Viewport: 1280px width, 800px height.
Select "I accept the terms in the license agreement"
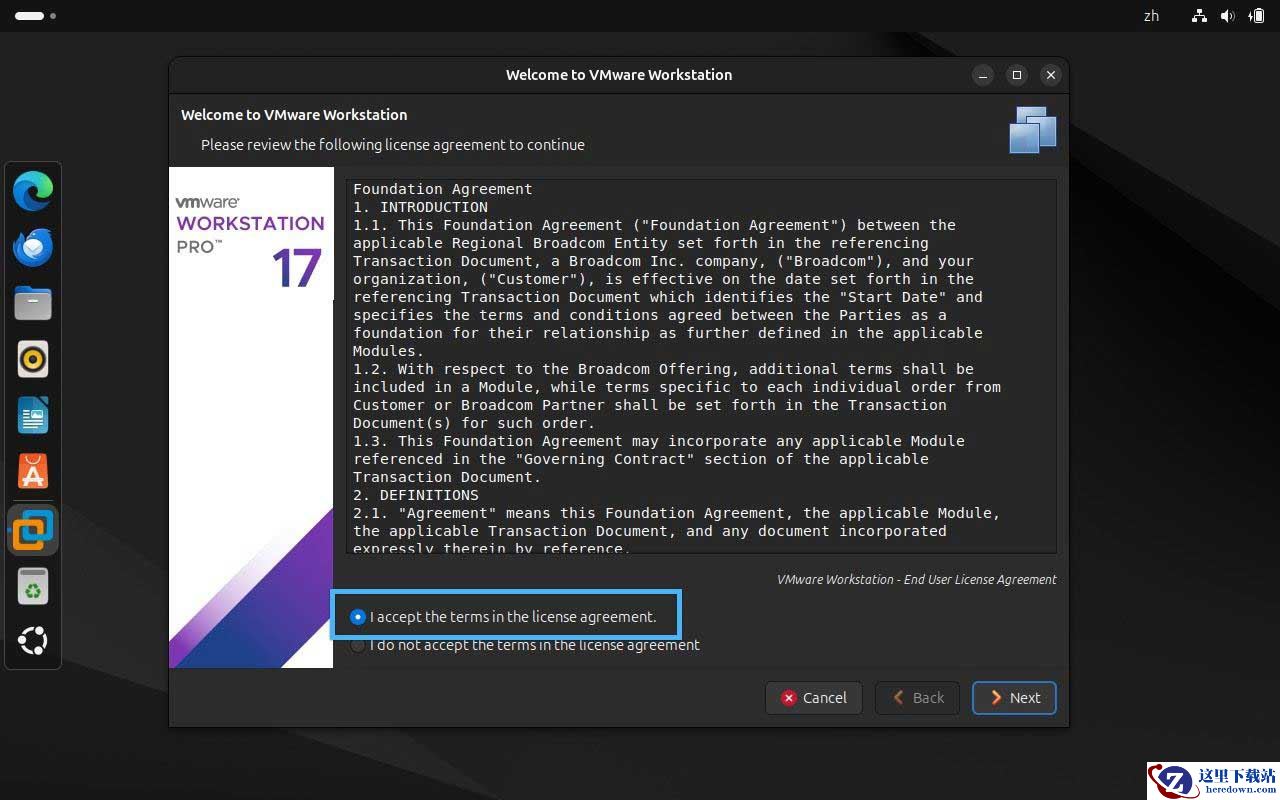[503, 617]
